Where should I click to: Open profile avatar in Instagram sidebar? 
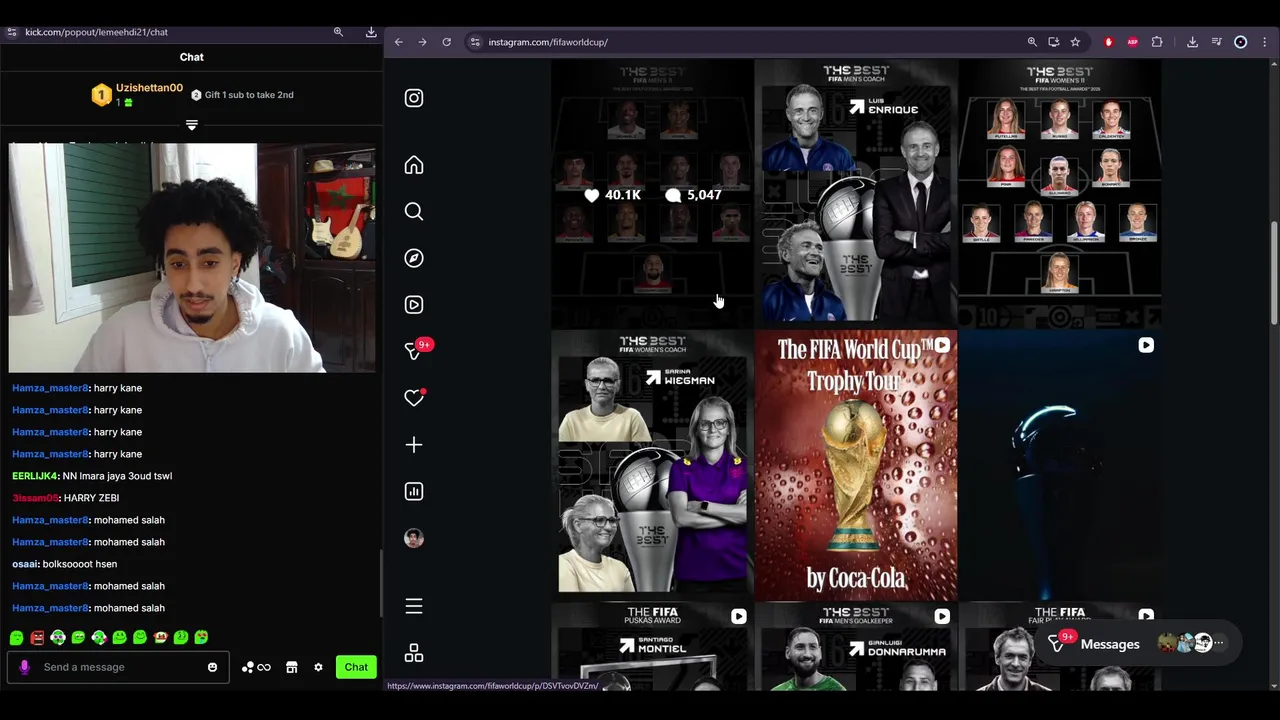(x=414, y=538)
